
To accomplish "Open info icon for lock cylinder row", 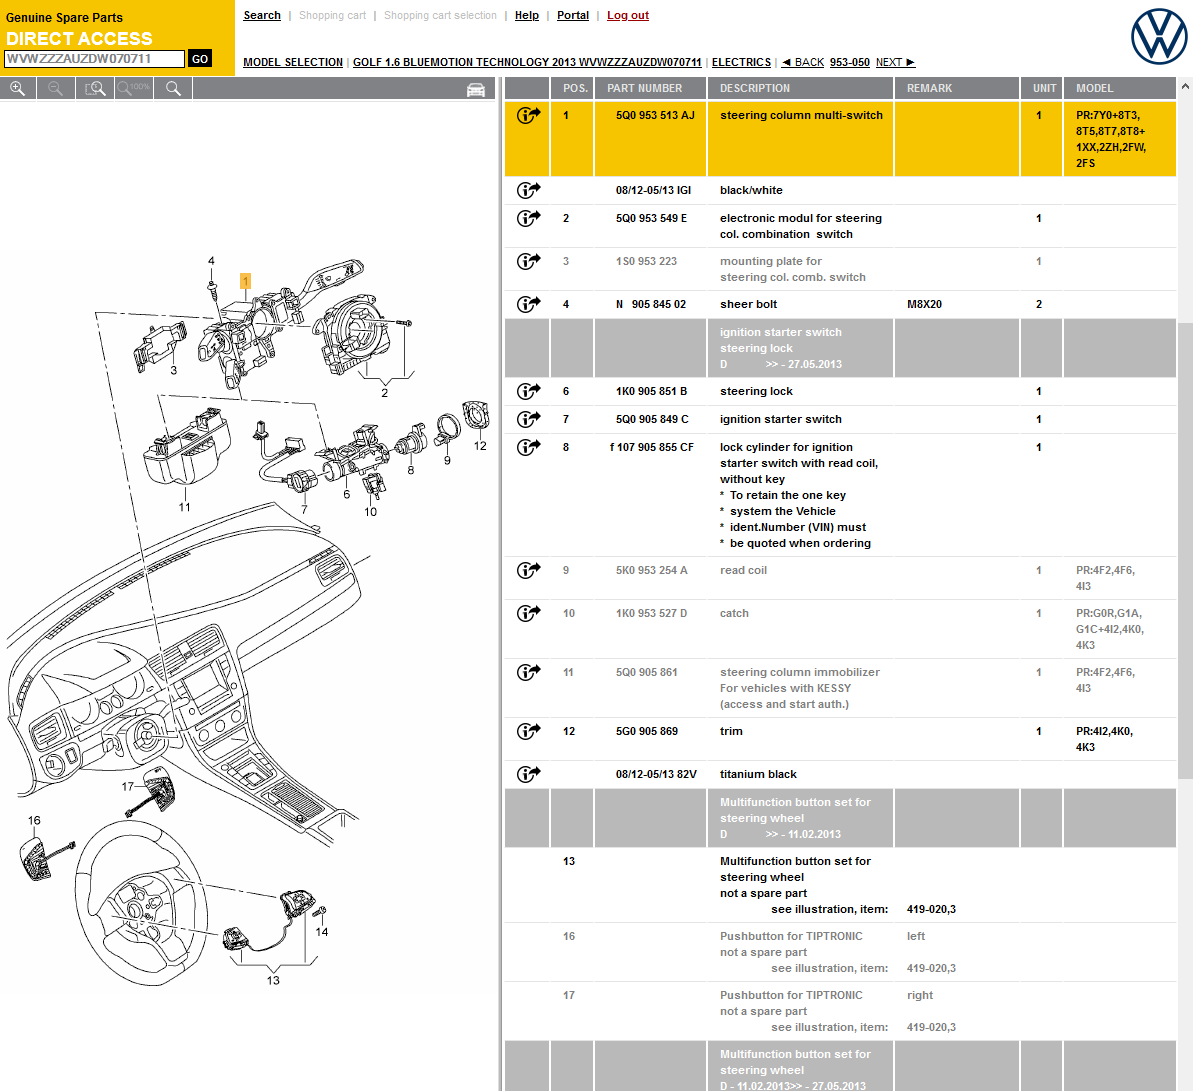I will coord(528,447).
